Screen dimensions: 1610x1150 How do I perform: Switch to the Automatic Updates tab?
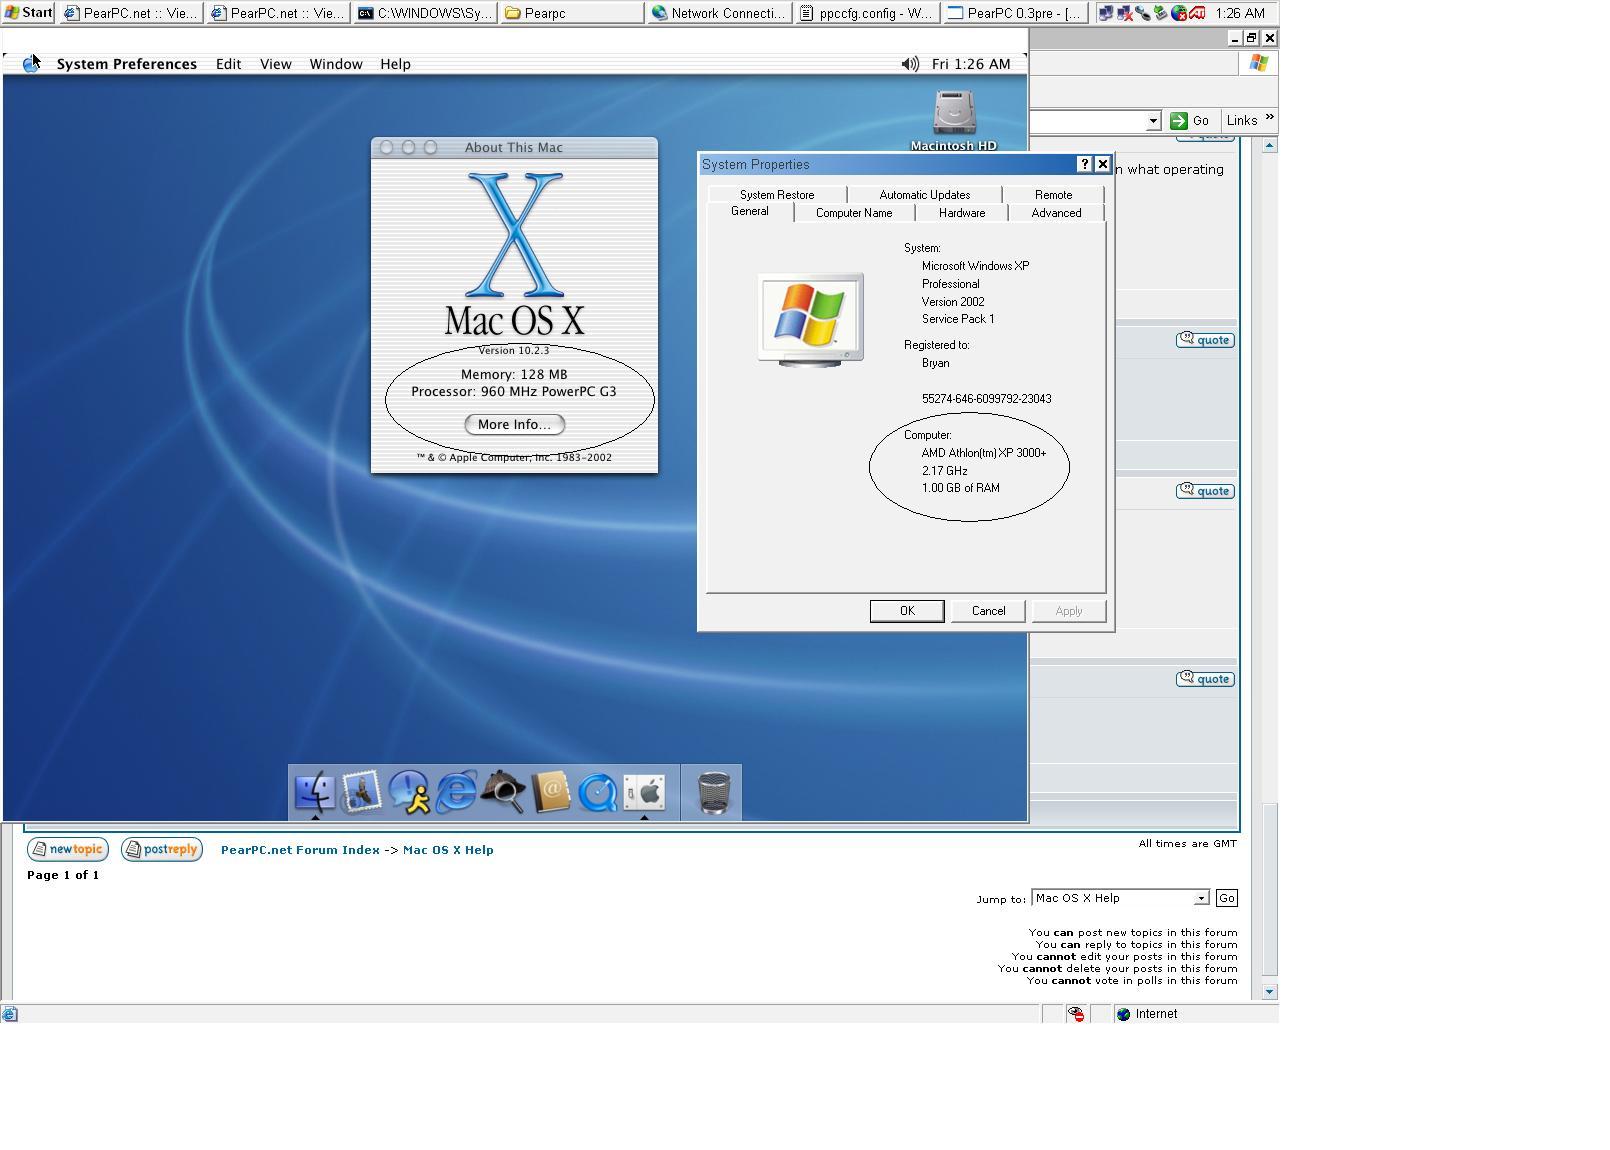[925, 195]
